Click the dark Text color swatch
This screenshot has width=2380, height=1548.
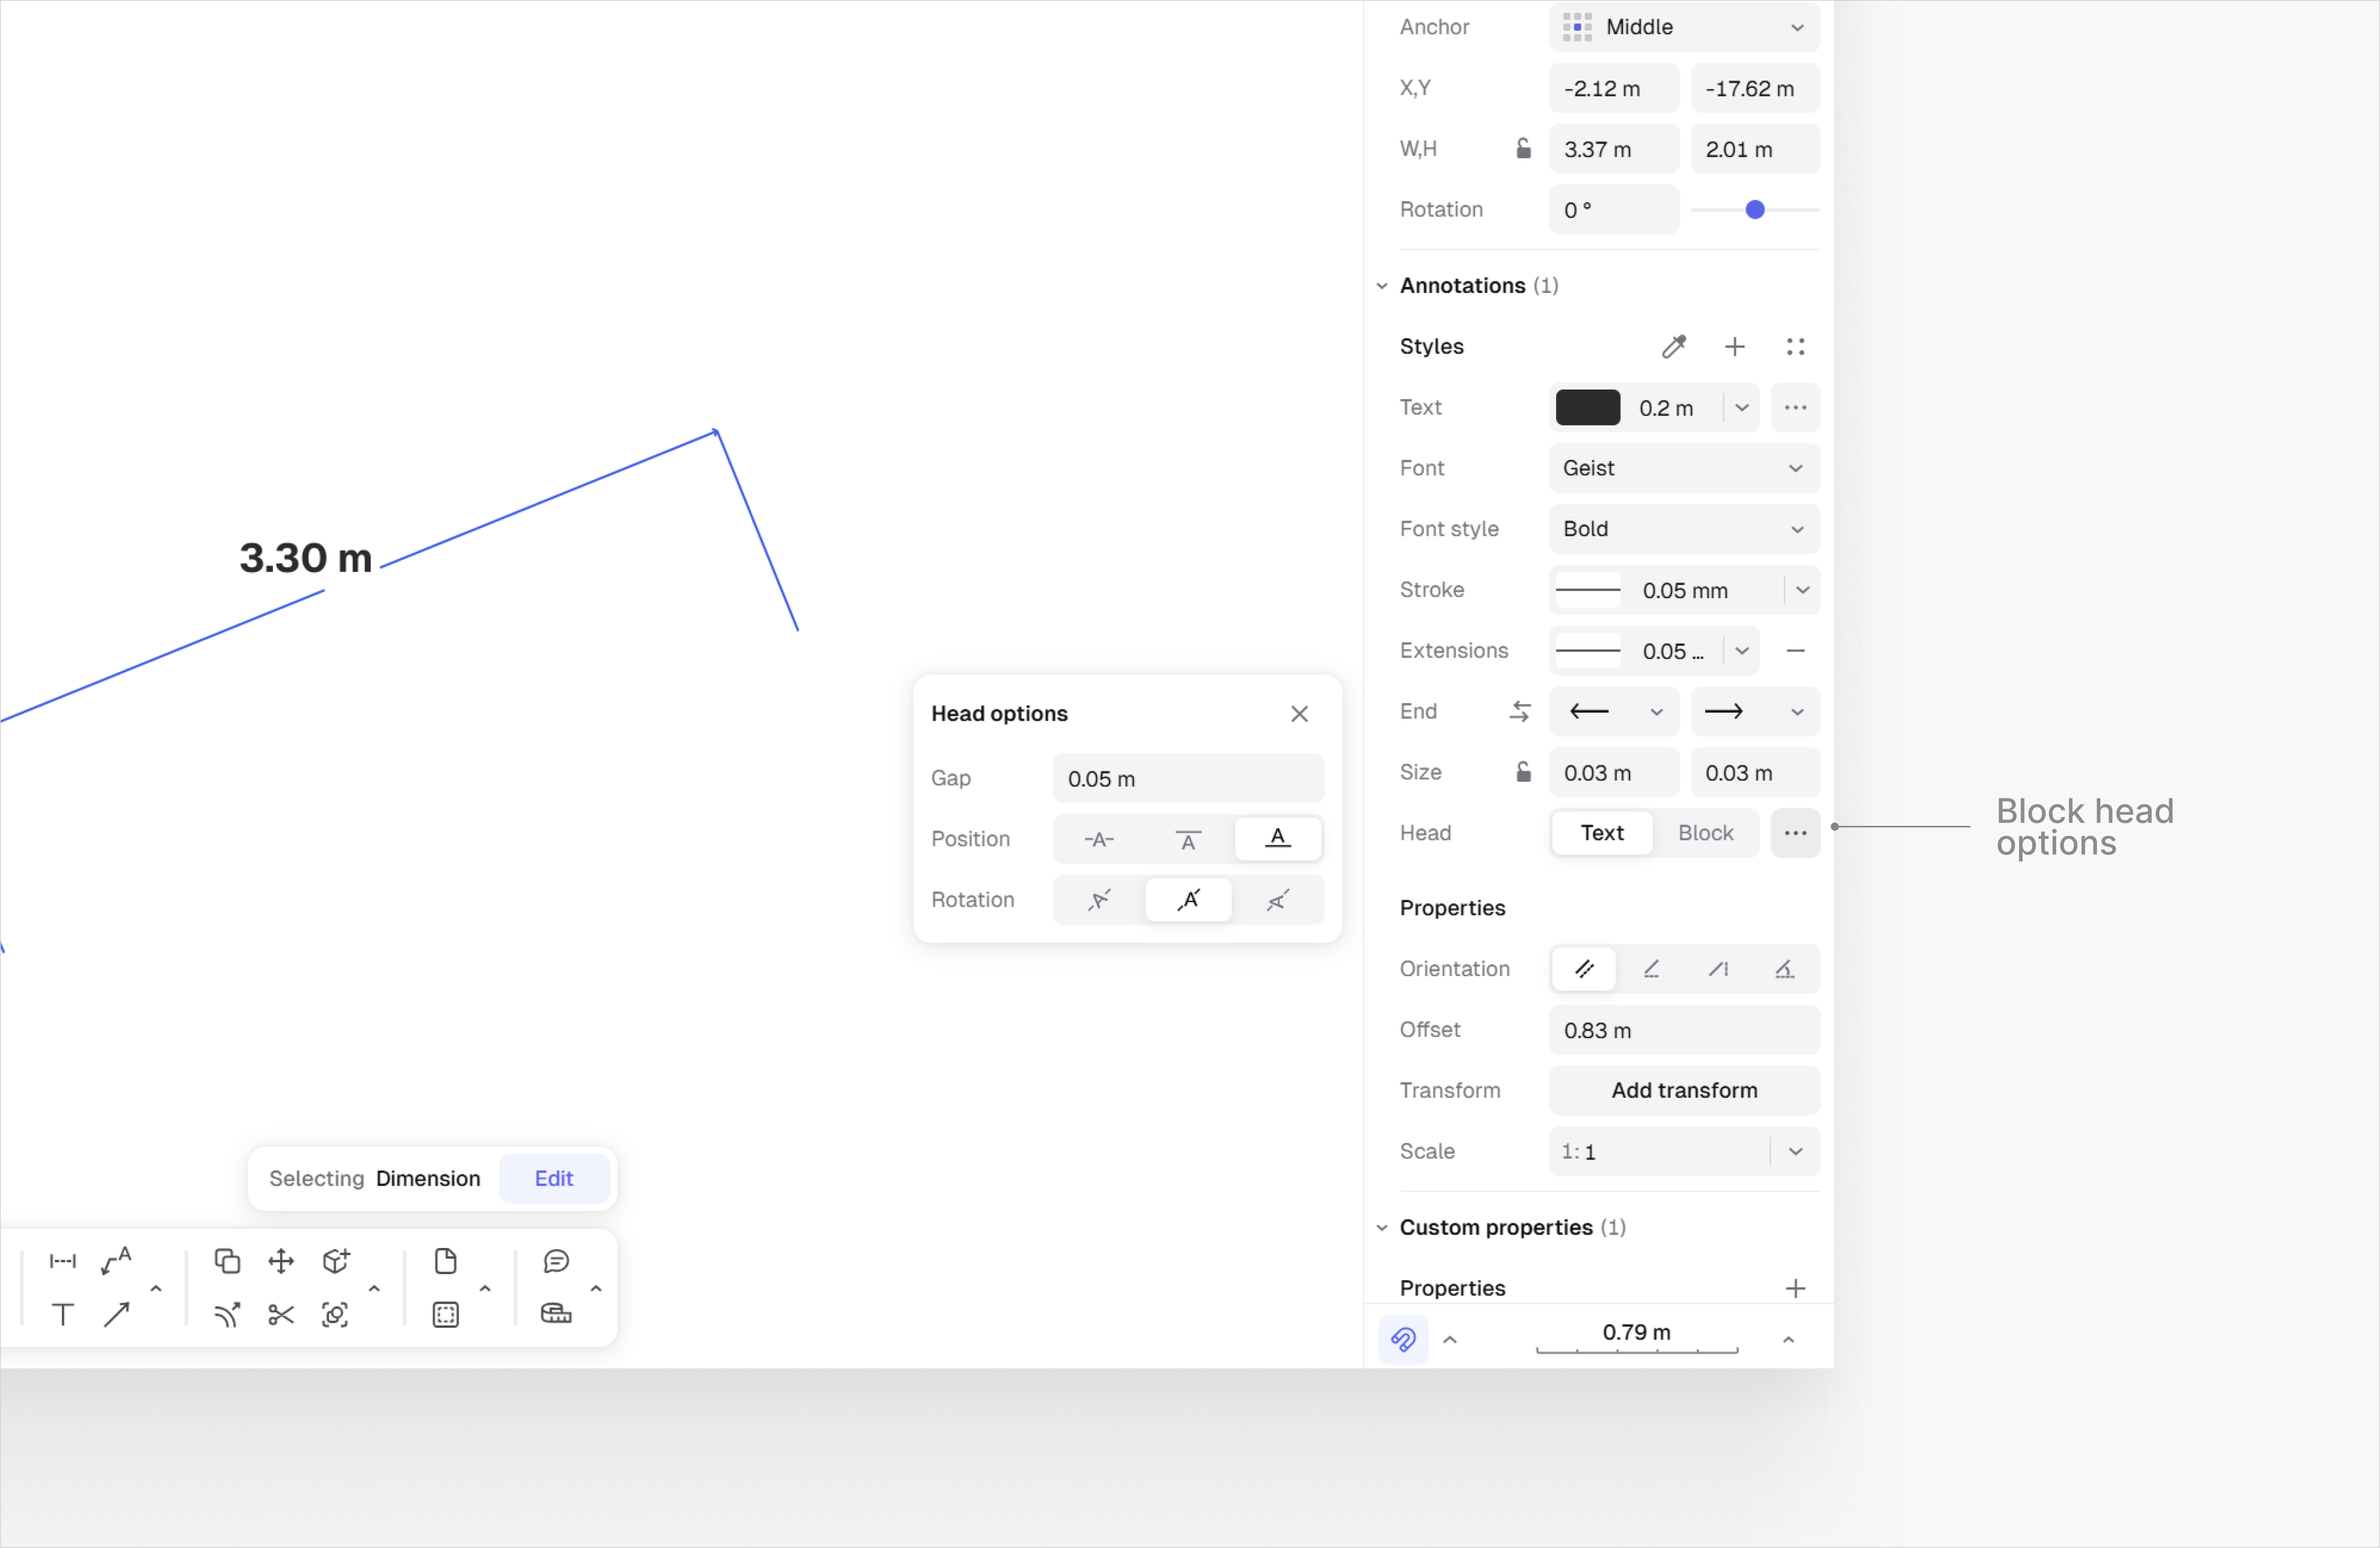[x=1587, y=408]
